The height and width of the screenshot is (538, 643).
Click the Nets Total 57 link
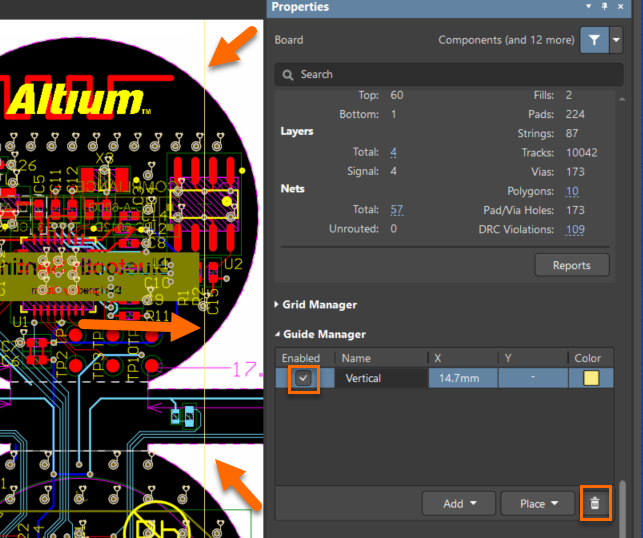pyautogui.click(x=396, y=210)
